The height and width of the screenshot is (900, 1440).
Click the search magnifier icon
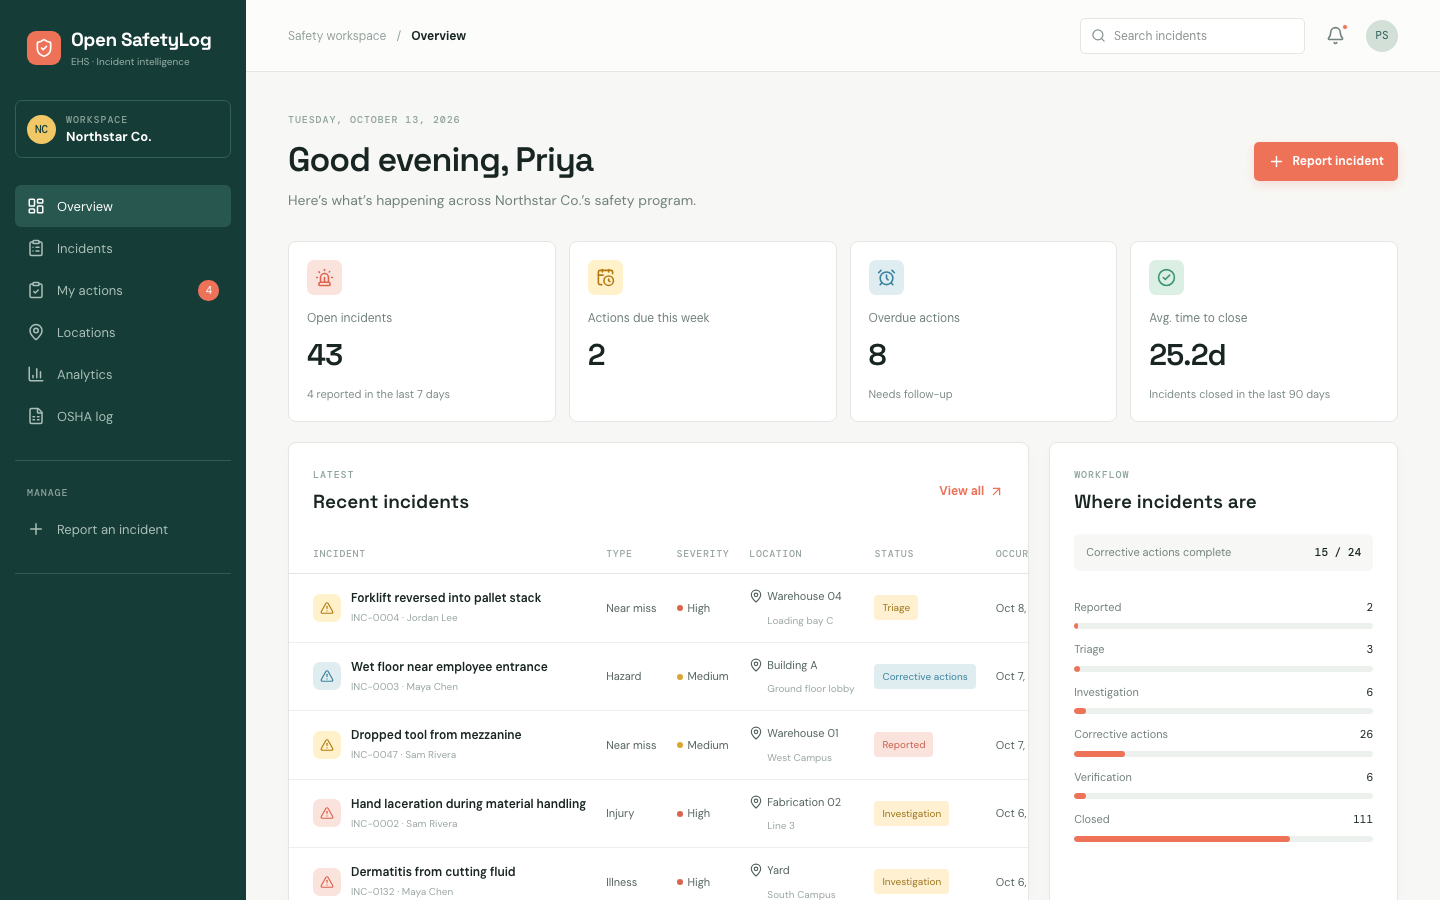[1098, 36]
